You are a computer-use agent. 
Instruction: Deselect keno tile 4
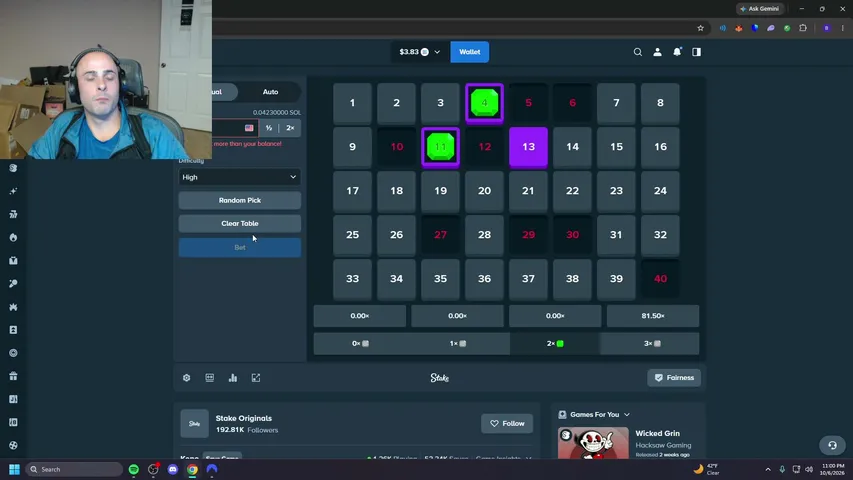click(484, 103)
